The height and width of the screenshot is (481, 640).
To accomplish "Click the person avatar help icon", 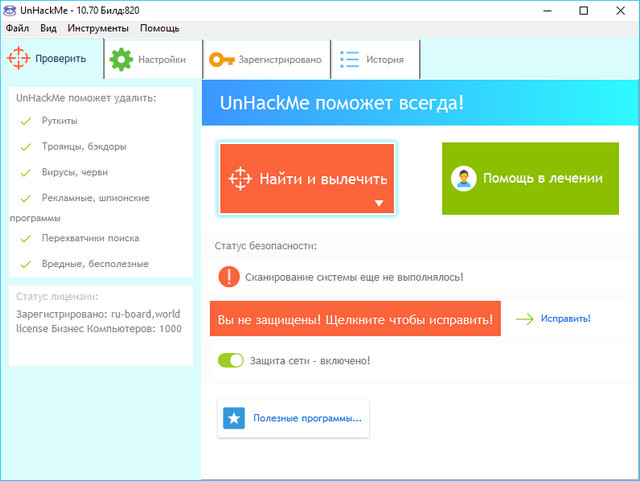I will pos(463,179).
